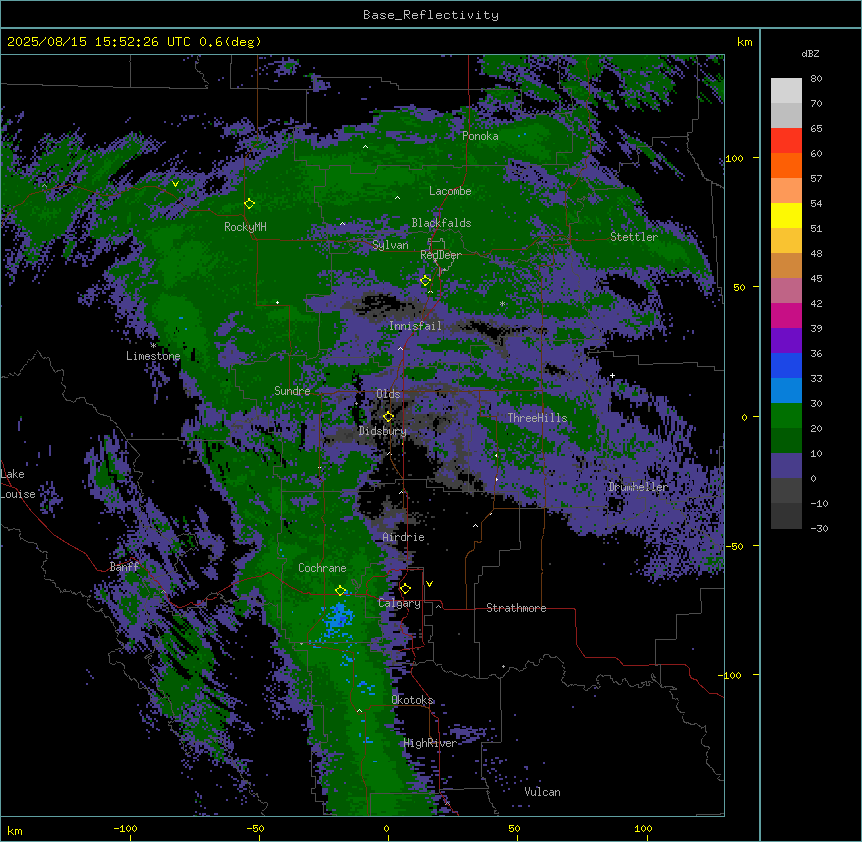Pick the bright green swatch between 30 and 20 dBZ
The width and height of the screenshot is (862, 842).
click(786, 416)
